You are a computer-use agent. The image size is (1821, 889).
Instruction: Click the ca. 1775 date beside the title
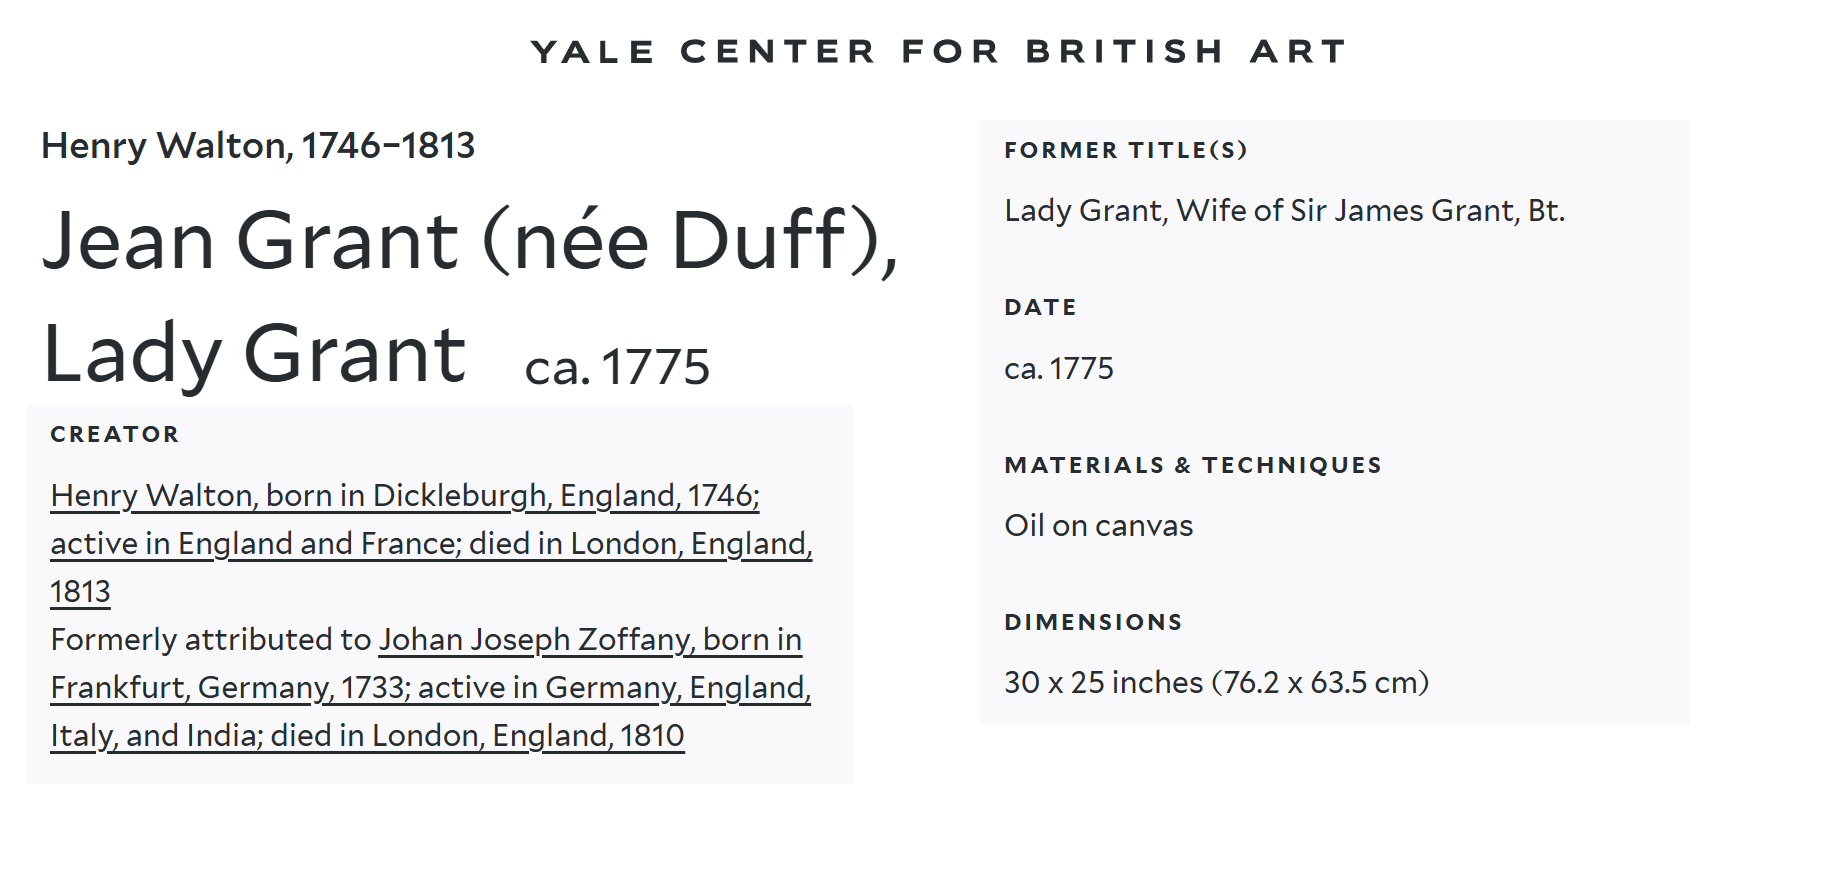click(x=617, y=367)
